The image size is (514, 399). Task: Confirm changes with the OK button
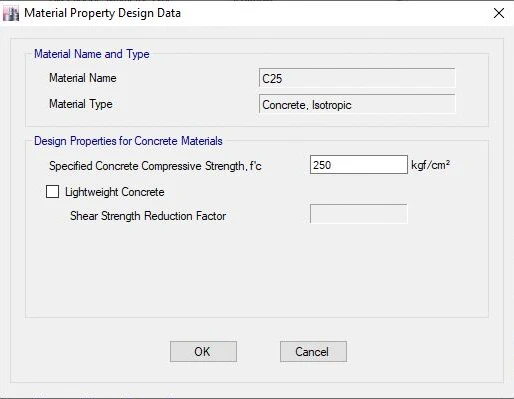[203, 351]
